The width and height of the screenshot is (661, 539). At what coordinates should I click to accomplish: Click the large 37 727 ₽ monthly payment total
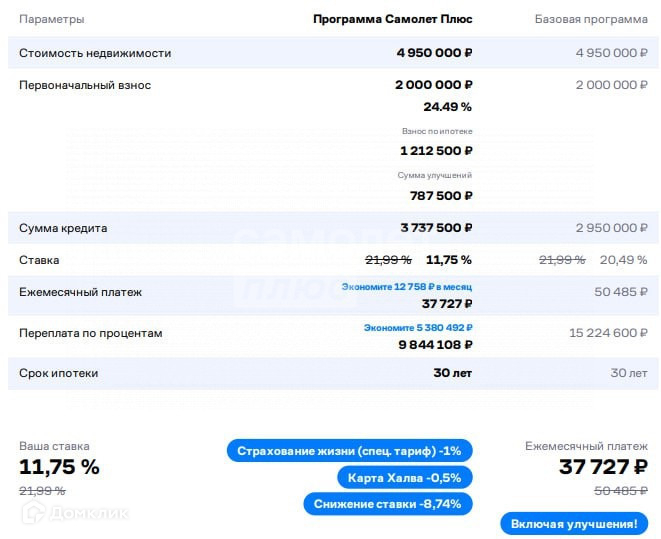[x=602, y=466]
